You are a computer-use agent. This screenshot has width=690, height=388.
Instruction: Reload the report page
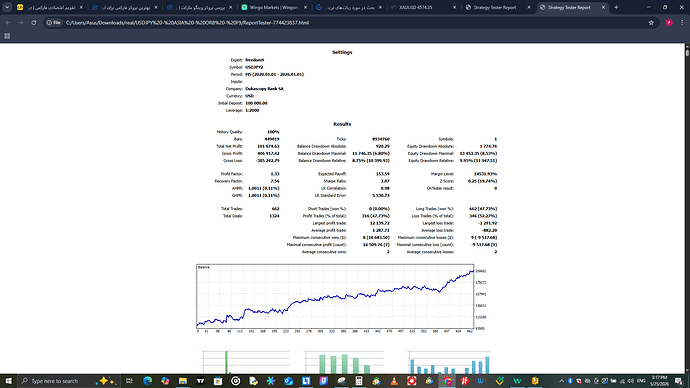tap(33, 22)
